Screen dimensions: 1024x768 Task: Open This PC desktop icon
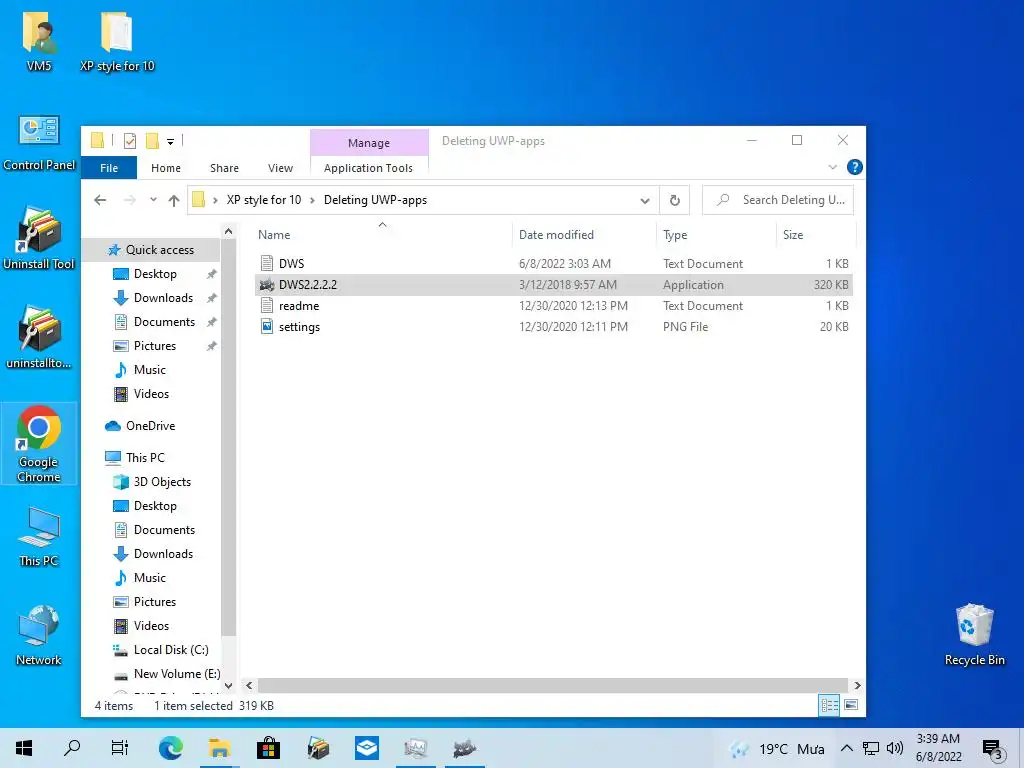39,537
